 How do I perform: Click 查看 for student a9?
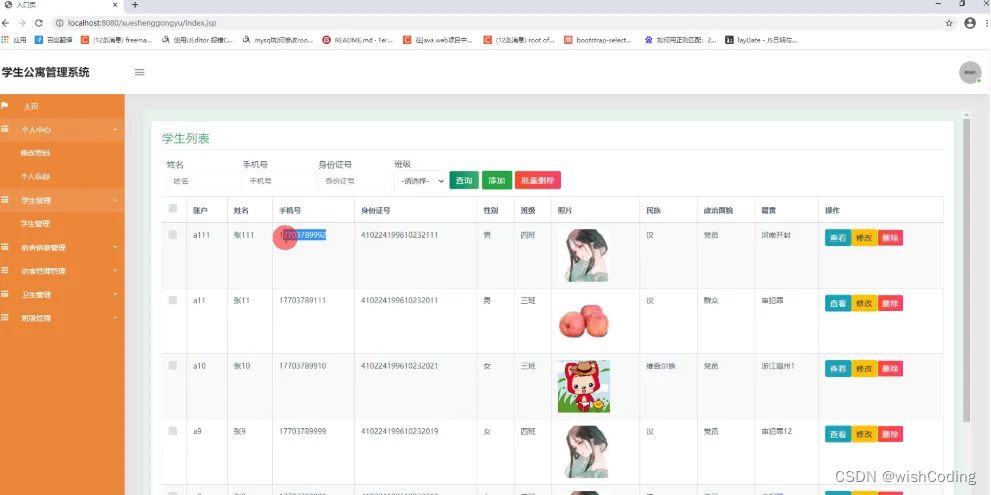[x=837, y=434]
